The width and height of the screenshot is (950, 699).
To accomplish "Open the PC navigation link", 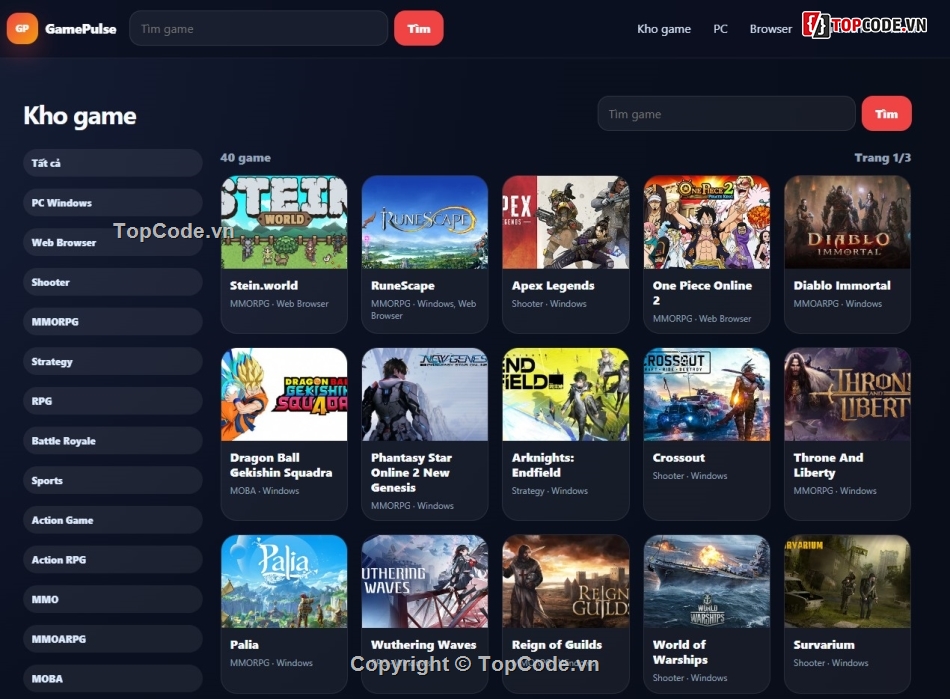I will point(720,28).
